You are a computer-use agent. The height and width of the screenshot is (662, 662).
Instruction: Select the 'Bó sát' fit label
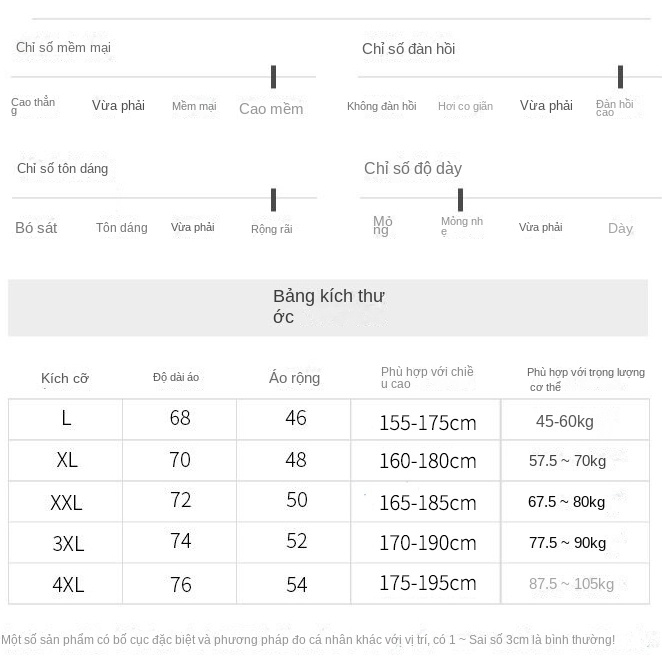pos(36,228)
